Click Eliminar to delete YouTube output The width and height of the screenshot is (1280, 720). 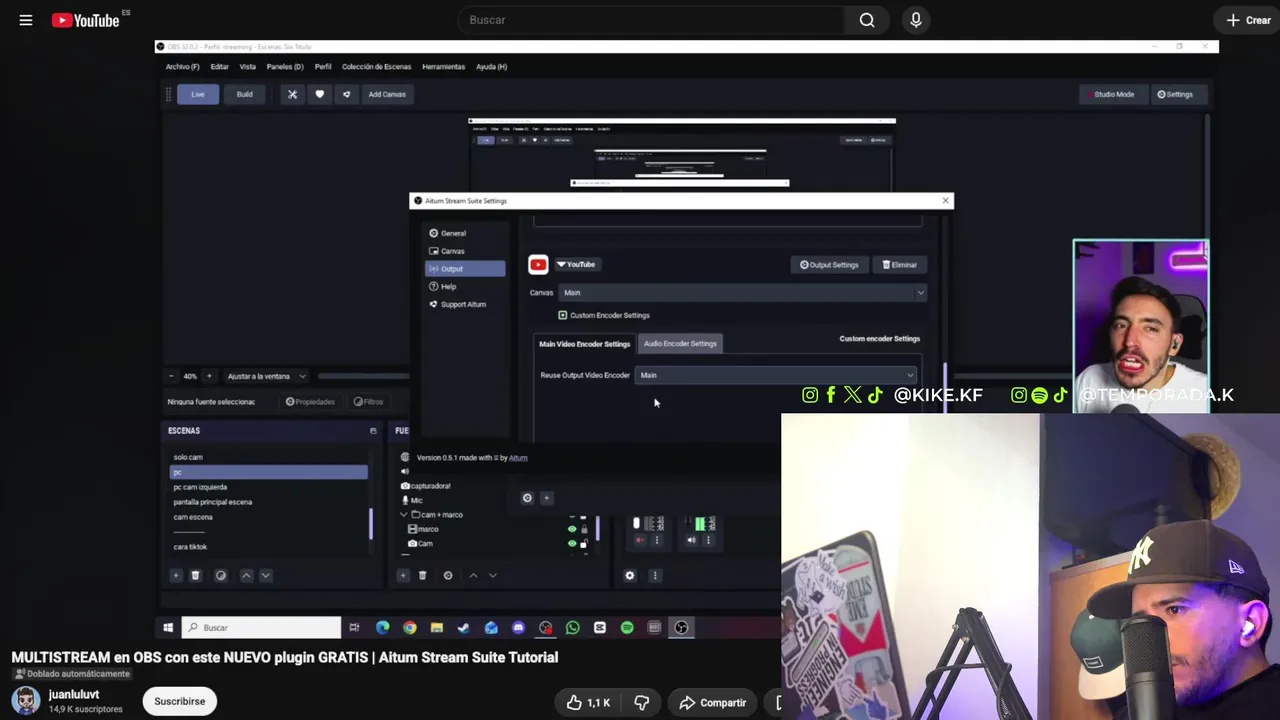click(x=900, y=265)
